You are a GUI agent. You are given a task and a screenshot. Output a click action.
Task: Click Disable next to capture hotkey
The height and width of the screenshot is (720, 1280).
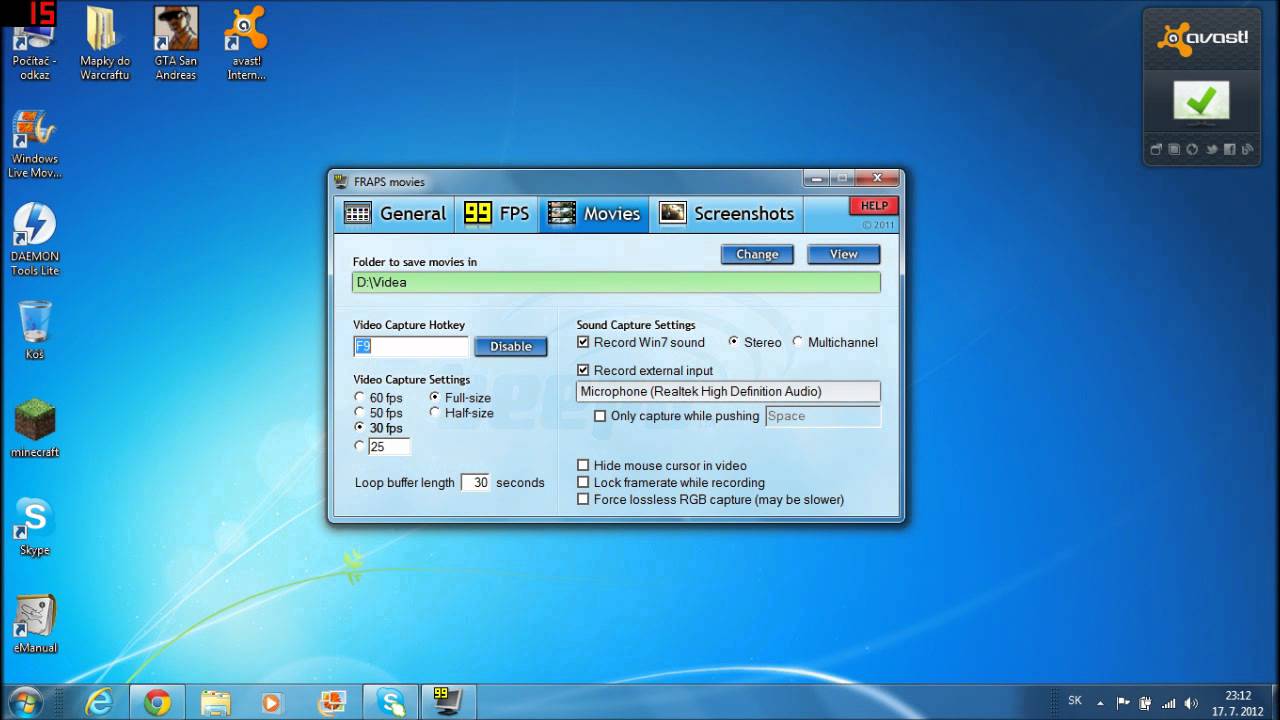click(x=511, y=346)
